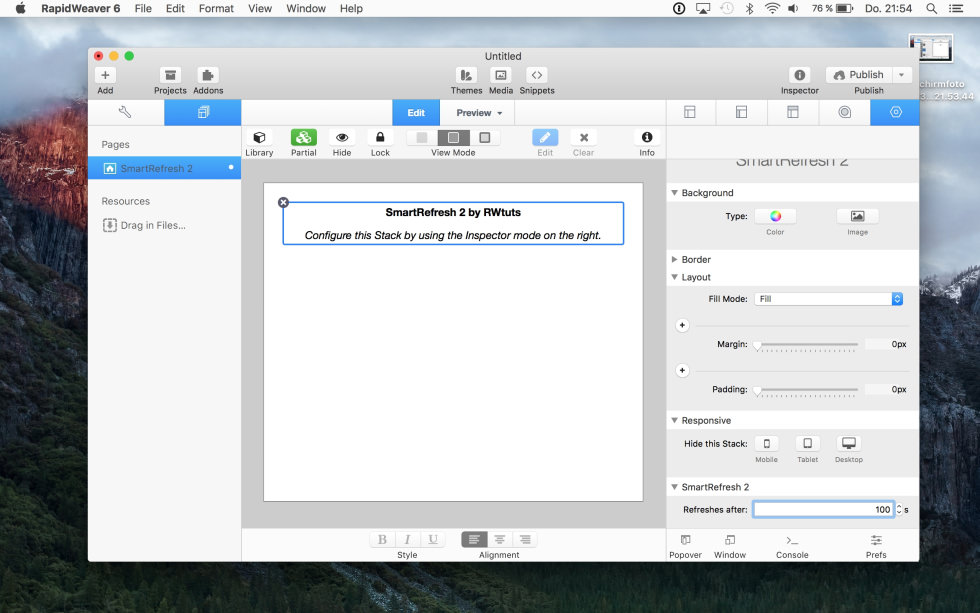Viewport: 980px width, 613px height.
Task: Click the stack Info icon
Action: pyautogui.click(x=647, y=137)
